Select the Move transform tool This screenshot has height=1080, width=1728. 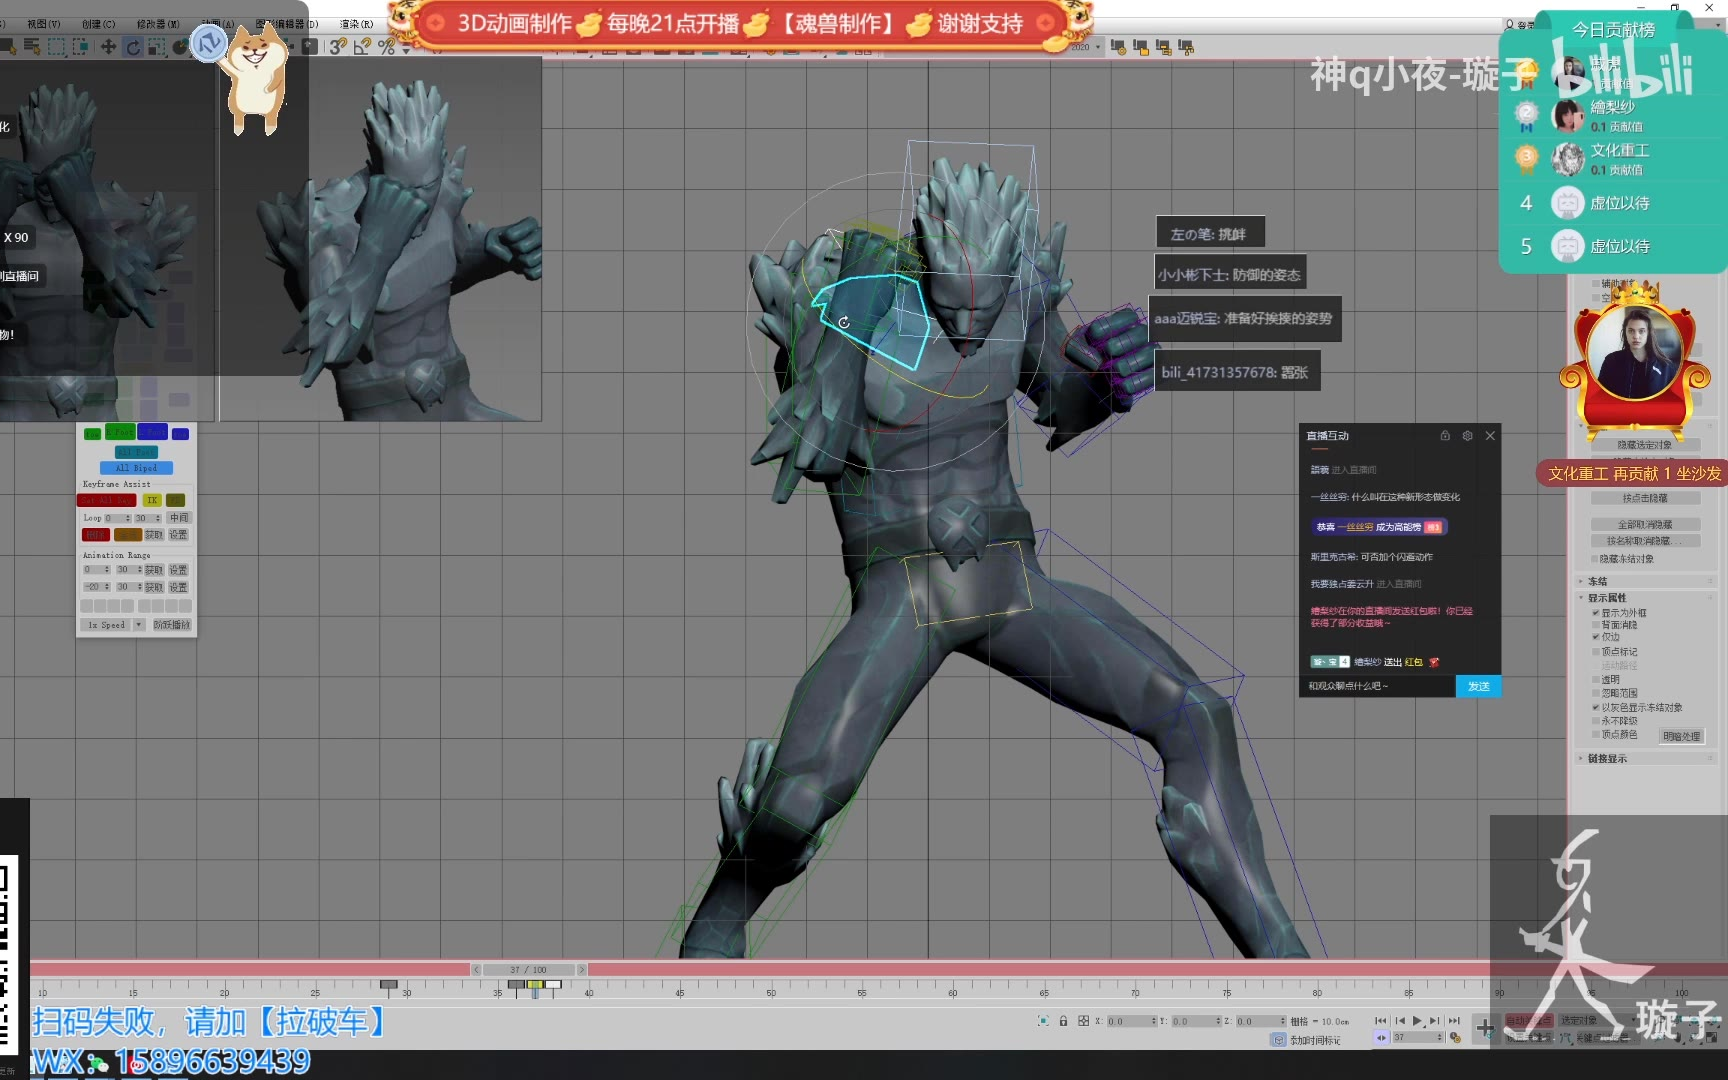coord(108,47)
